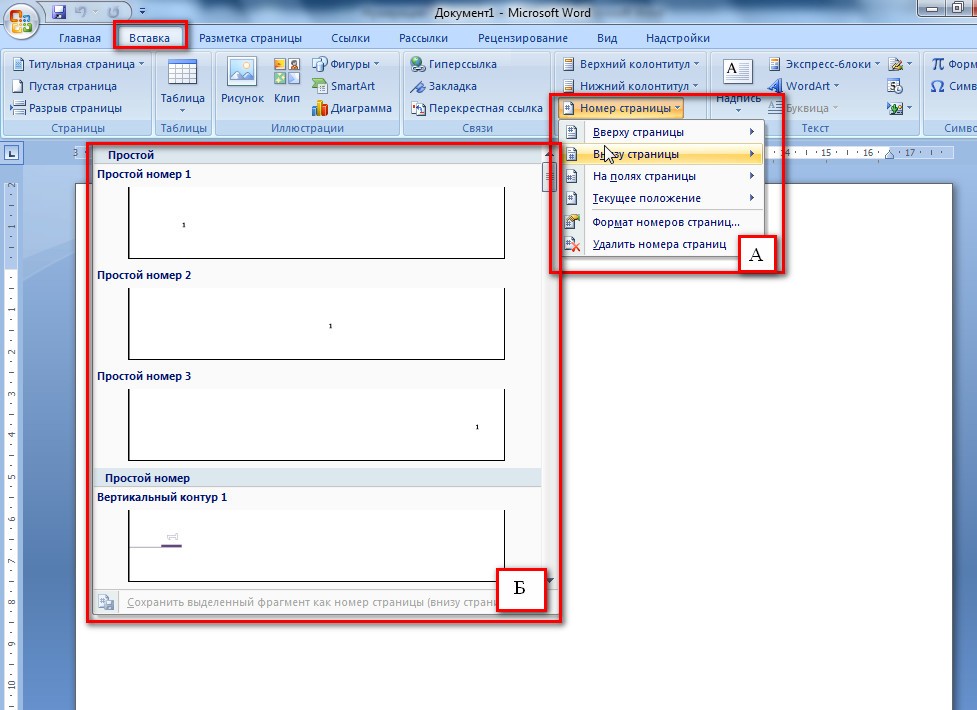Expand the Нижний колонтитул menu

click(x=630, y=86)
